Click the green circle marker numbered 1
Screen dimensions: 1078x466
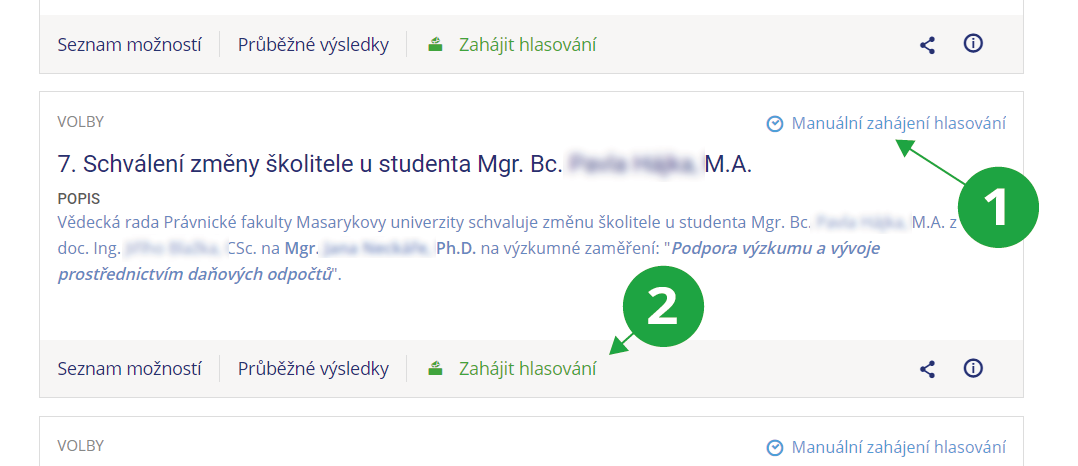click(998, 209)
